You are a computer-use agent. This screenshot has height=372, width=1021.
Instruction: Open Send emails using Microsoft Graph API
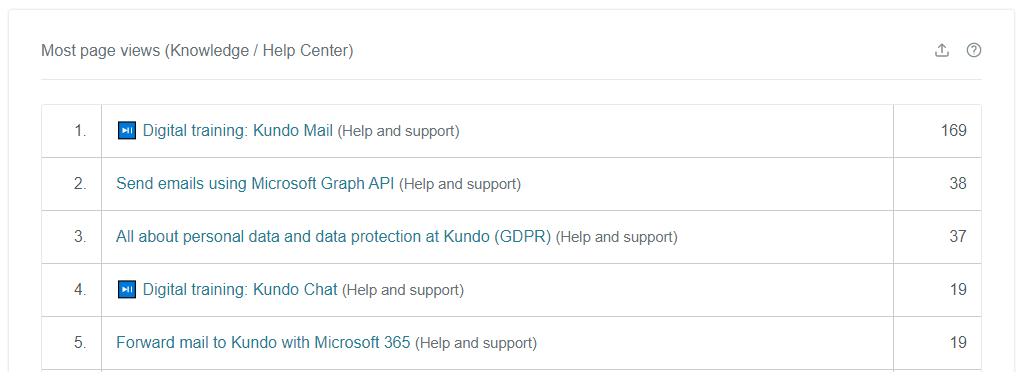[x=255, y=184]
